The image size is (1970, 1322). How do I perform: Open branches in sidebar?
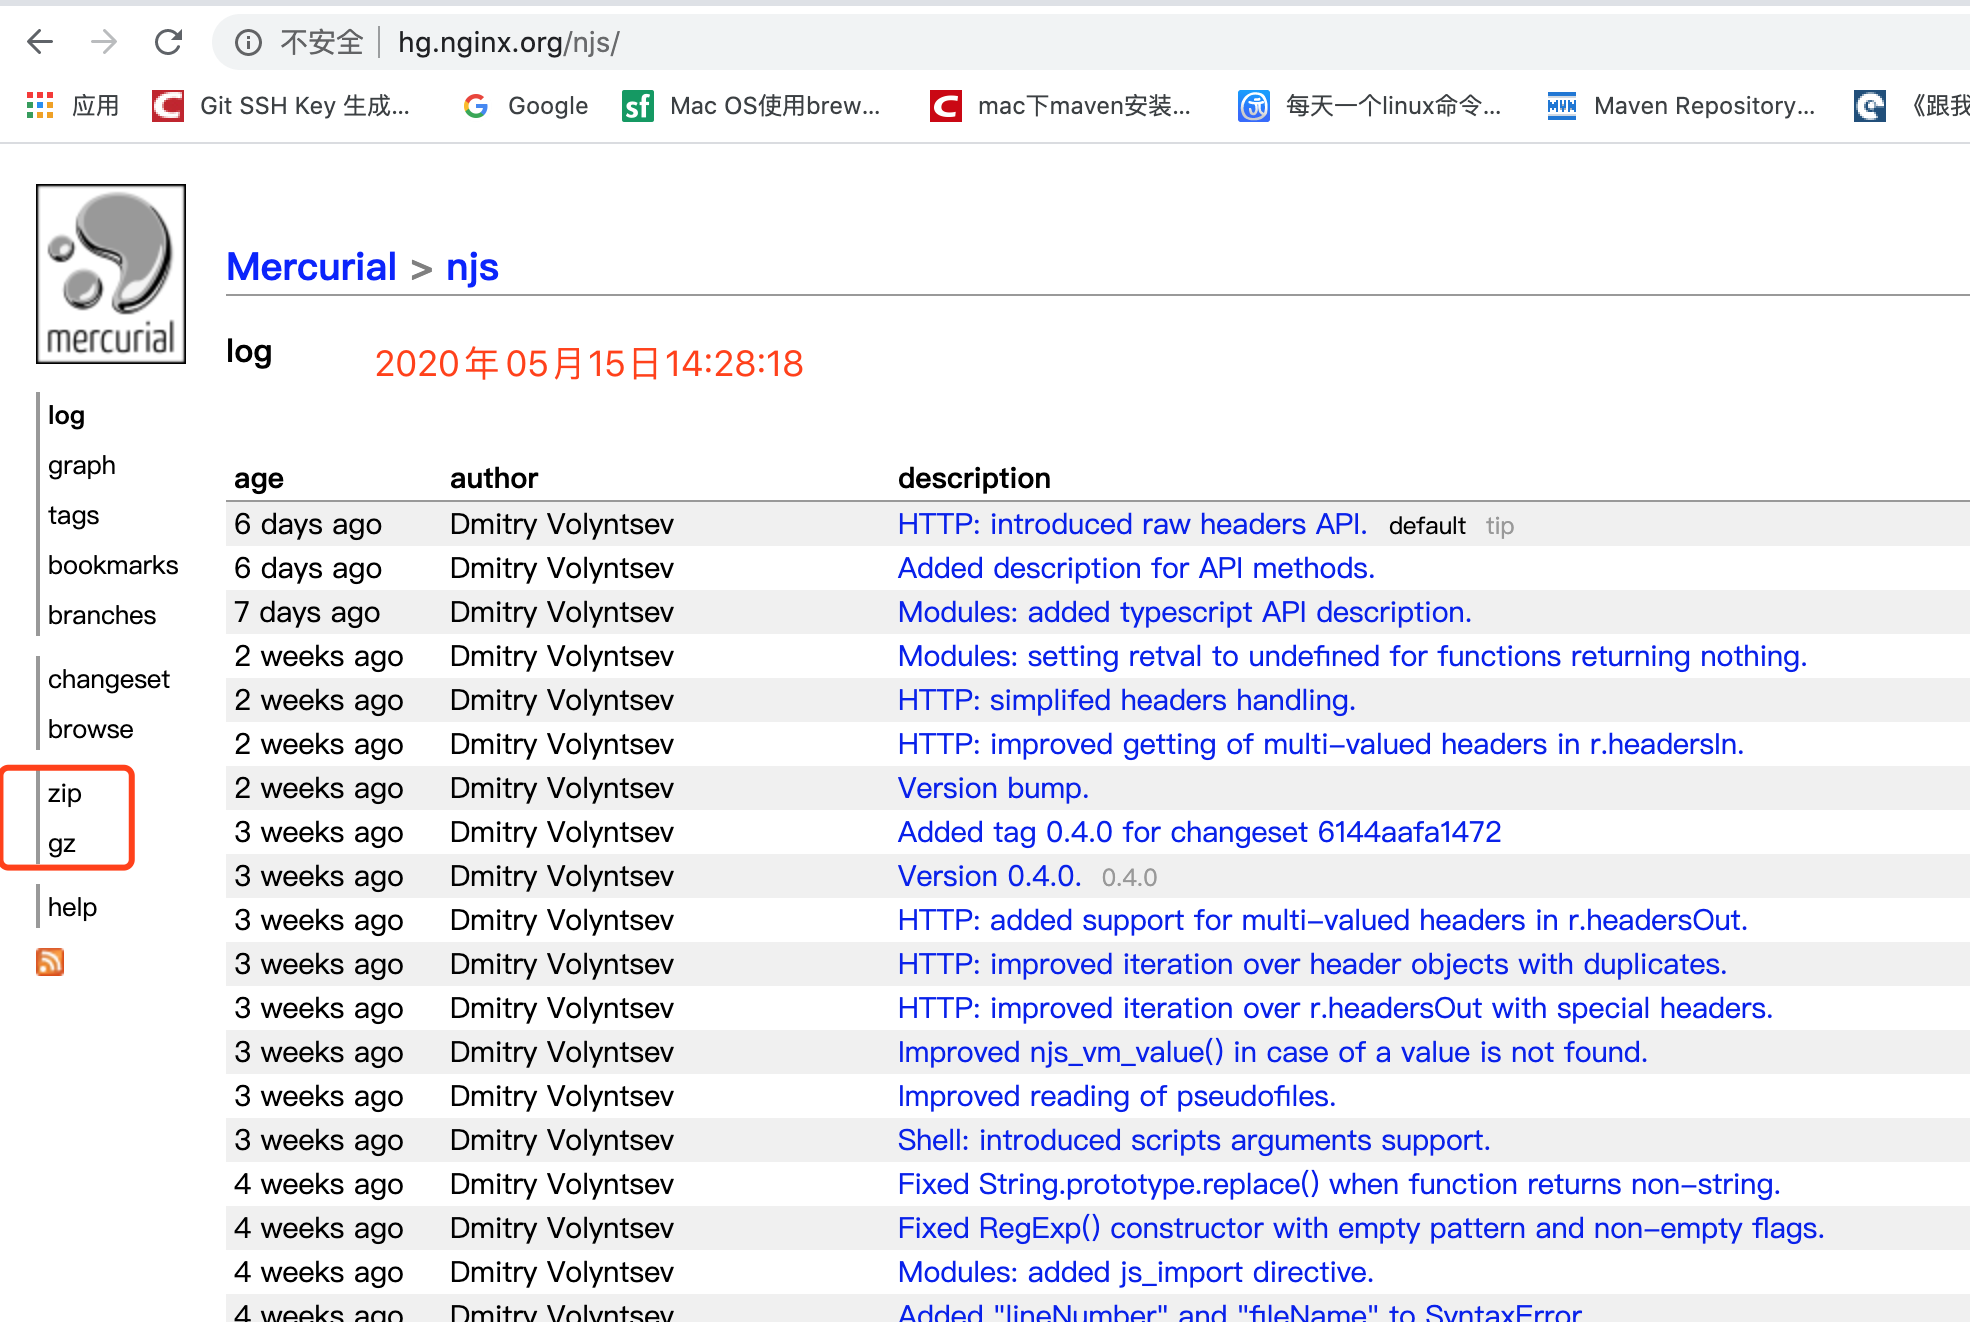[102, 615]
